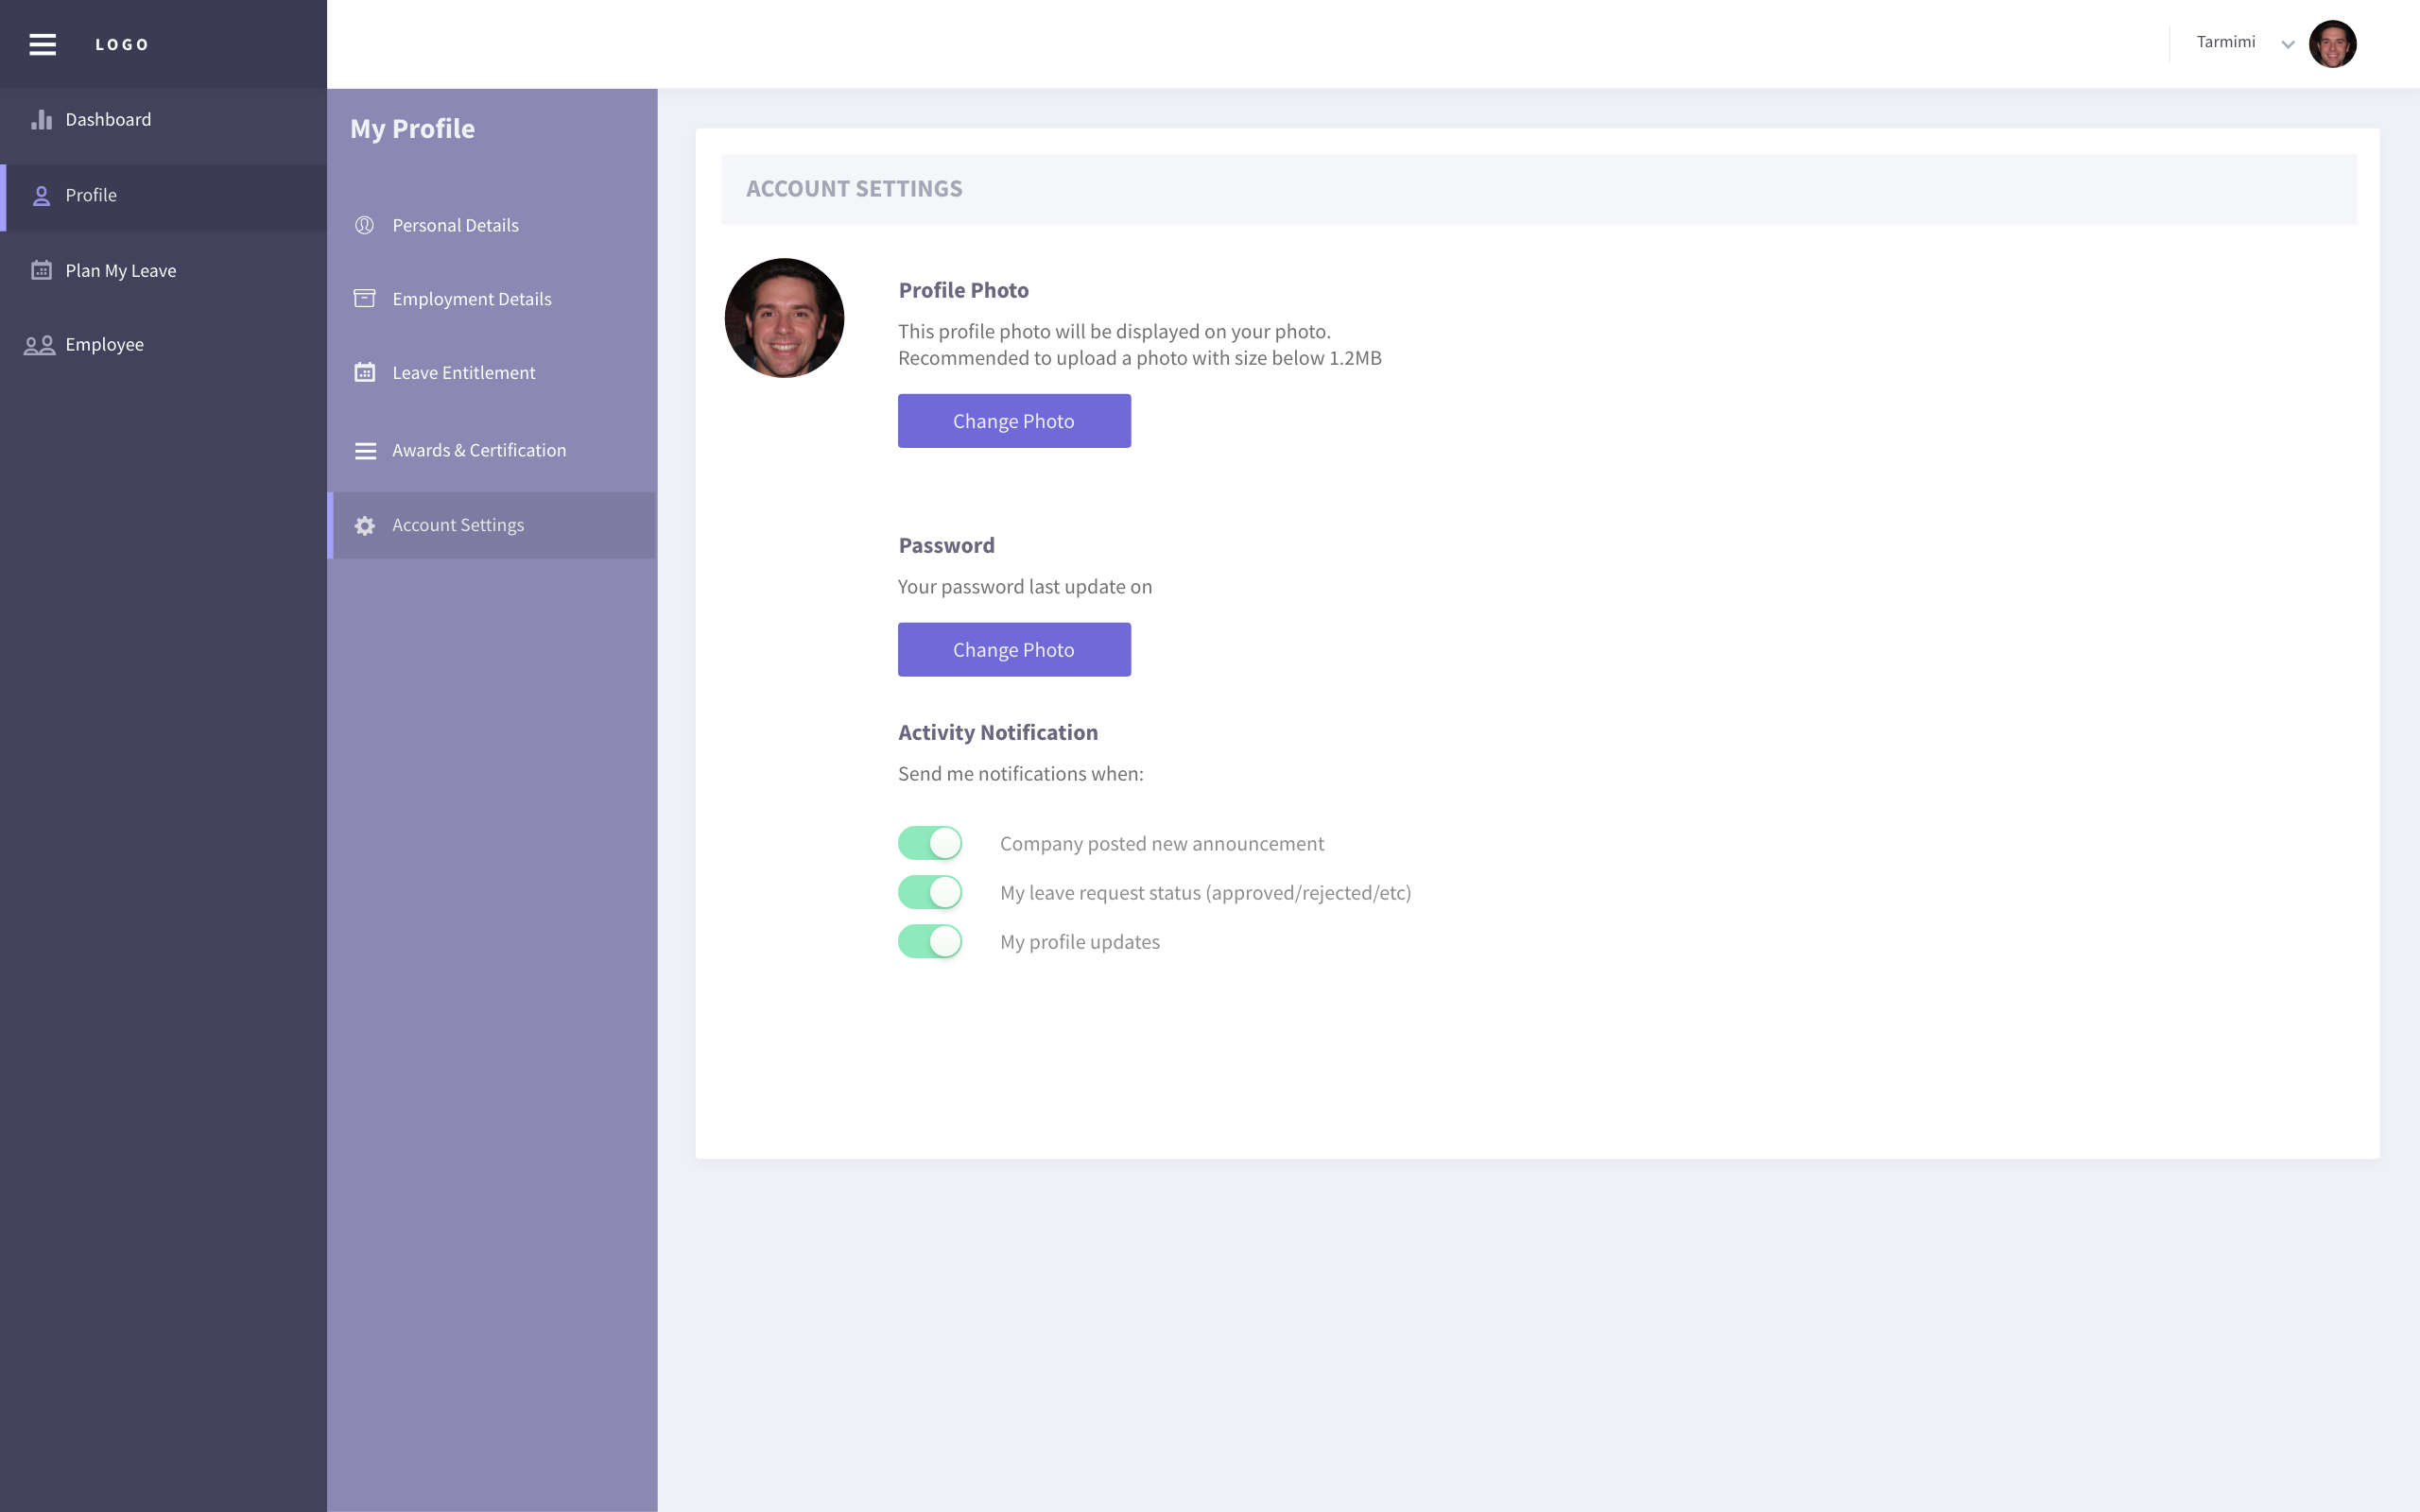
Task: Click 'Send me notifications when:' text
Action: coord(1021,774)
